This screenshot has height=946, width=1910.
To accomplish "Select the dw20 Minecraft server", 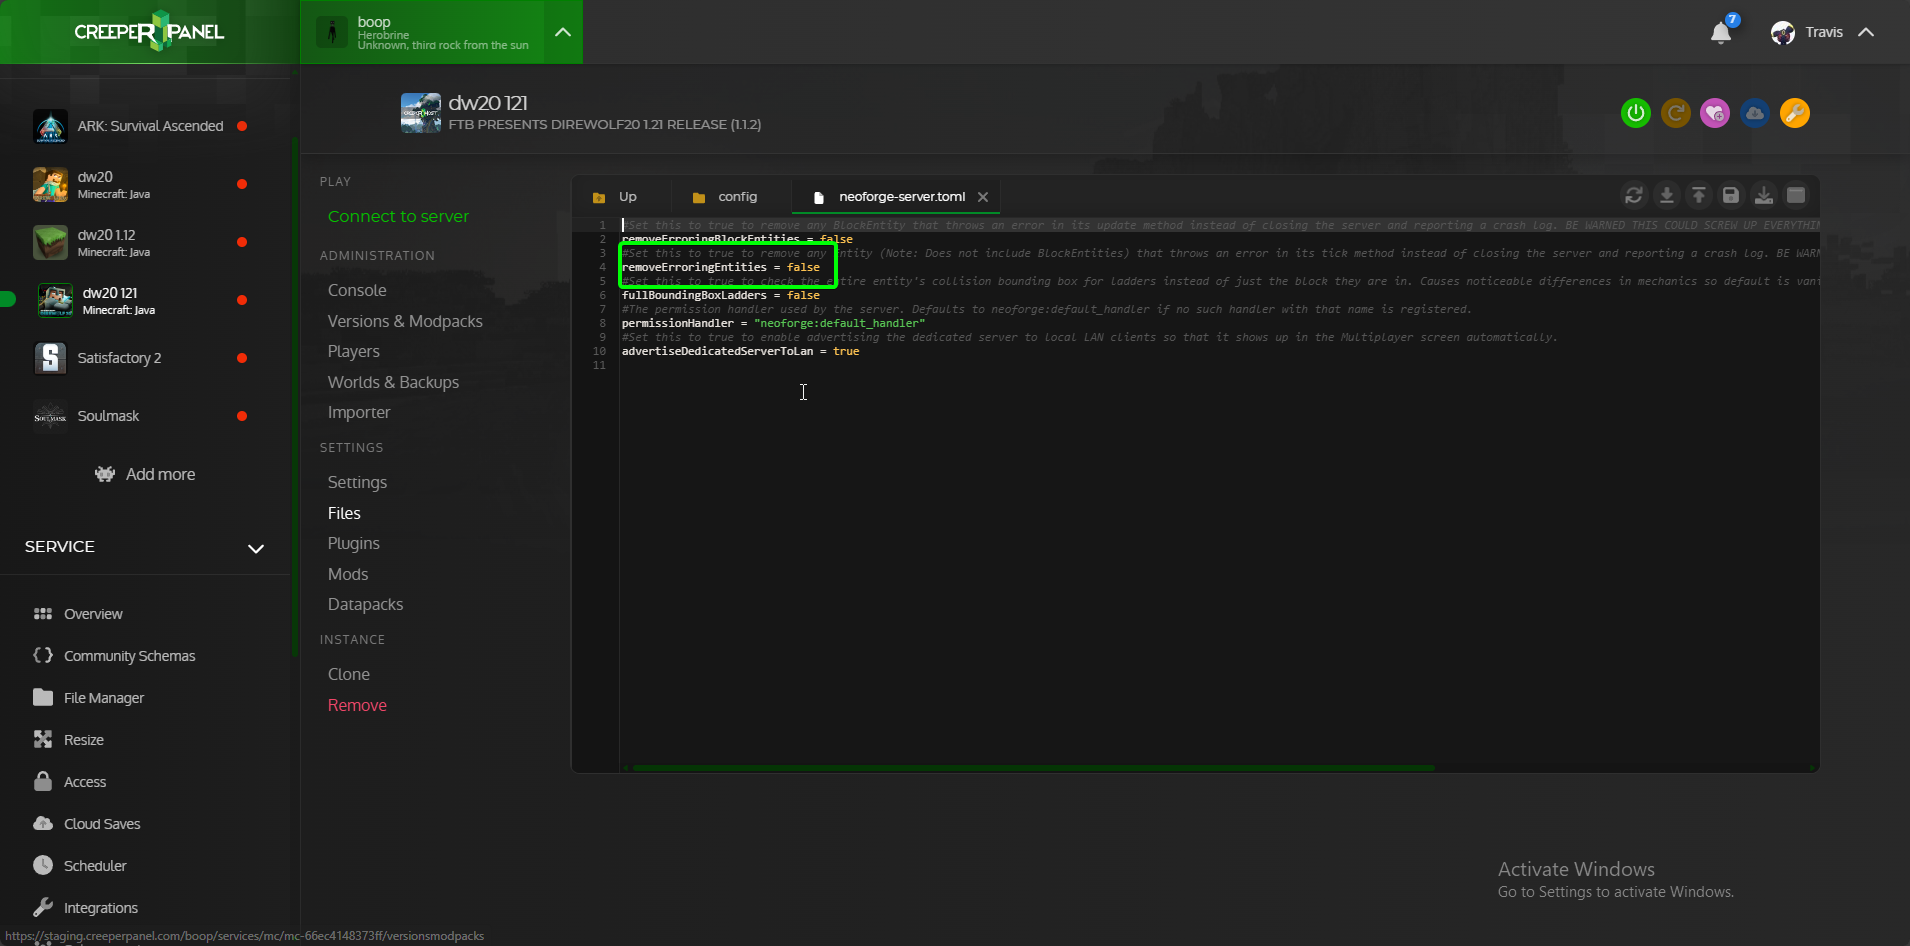I will point(140,184).
